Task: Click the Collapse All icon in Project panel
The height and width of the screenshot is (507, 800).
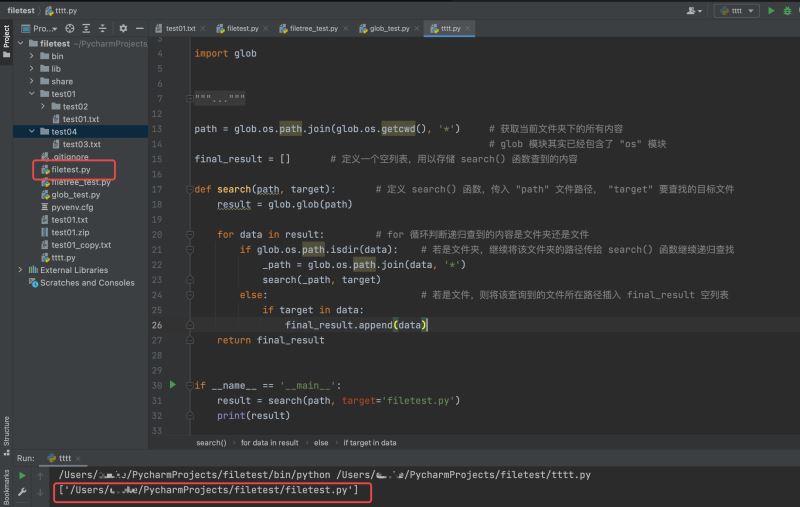Action: click(x=105, y=28)
